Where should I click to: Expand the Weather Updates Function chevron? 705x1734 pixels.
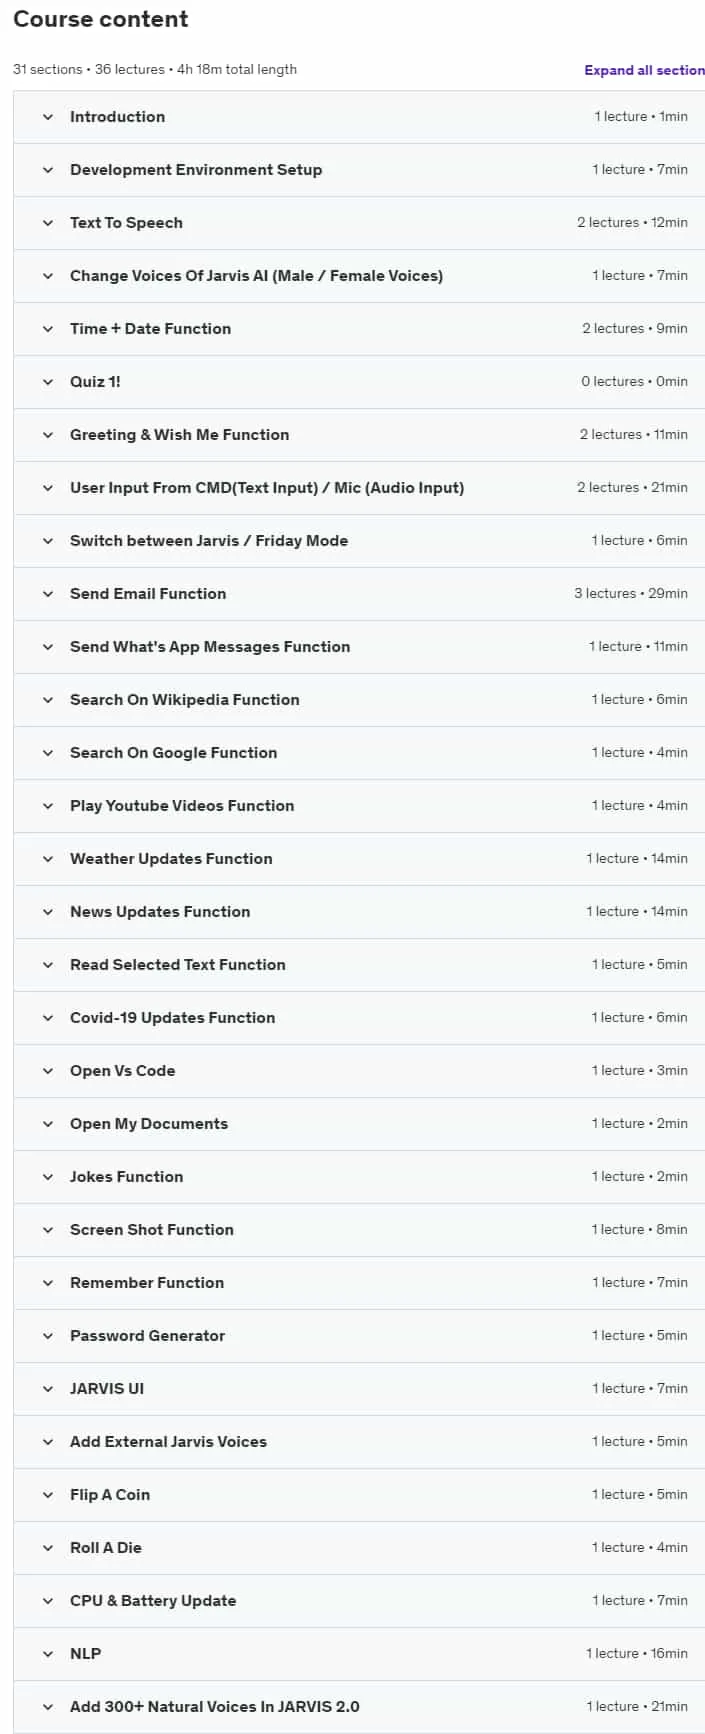(x=48, y=859)
